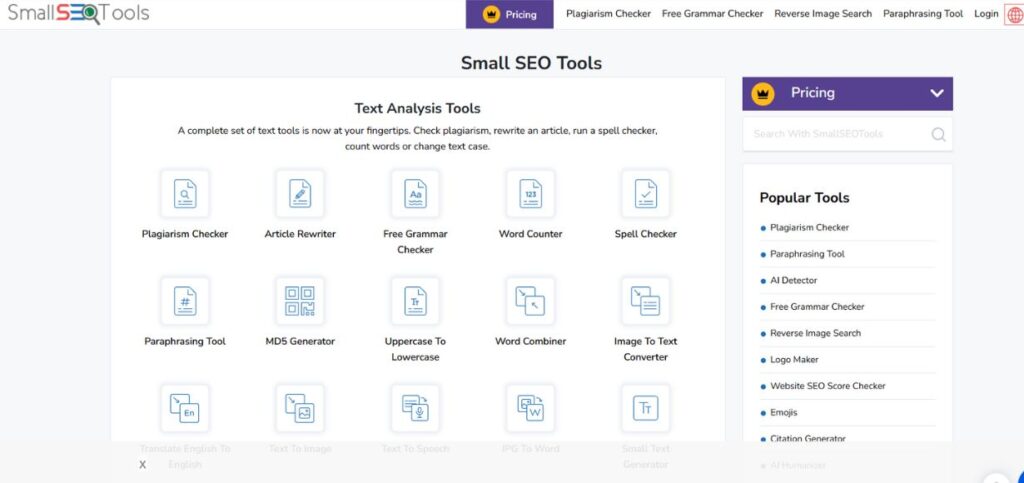Open Free Grammar Checker in top navigation

(712, 14)
